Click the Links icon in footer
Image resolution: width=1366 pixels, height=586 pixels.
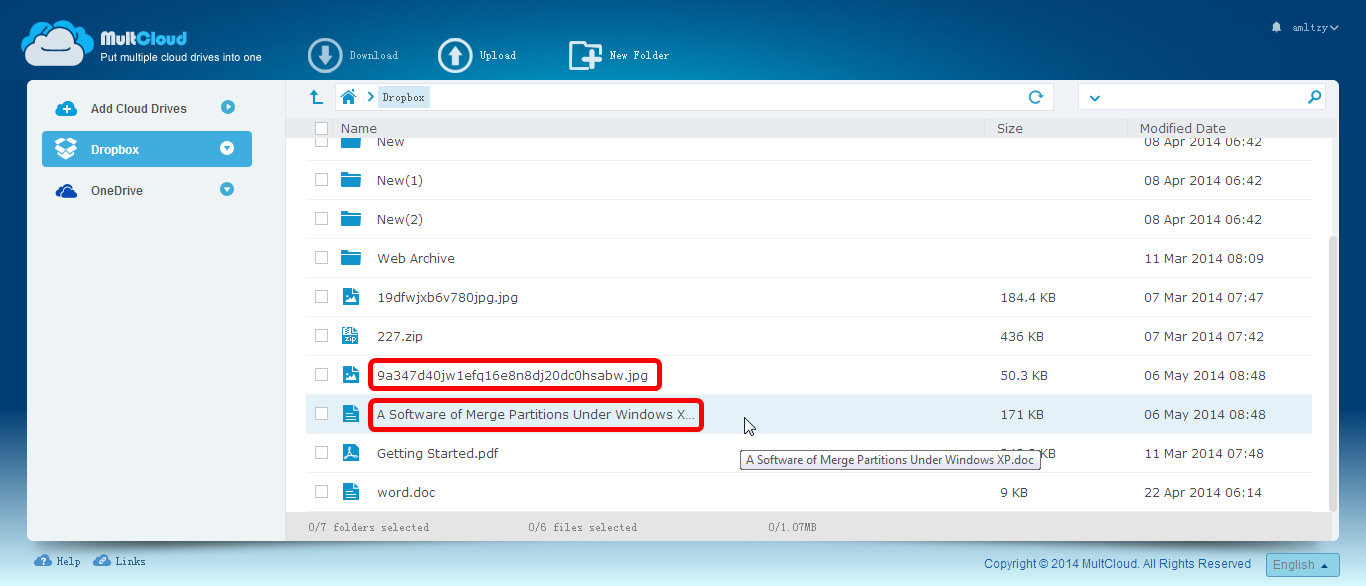(x=102, y=561)
